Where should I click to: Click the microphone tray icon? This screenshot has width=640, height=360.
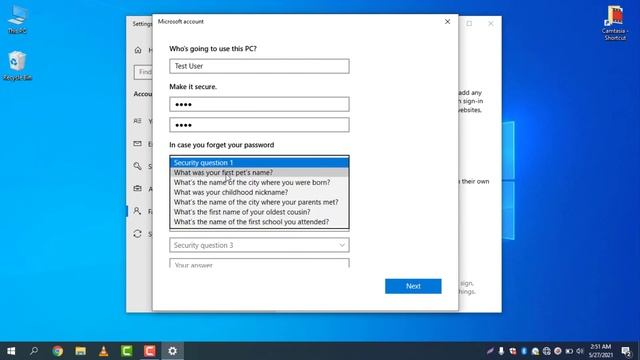(501, 351)
